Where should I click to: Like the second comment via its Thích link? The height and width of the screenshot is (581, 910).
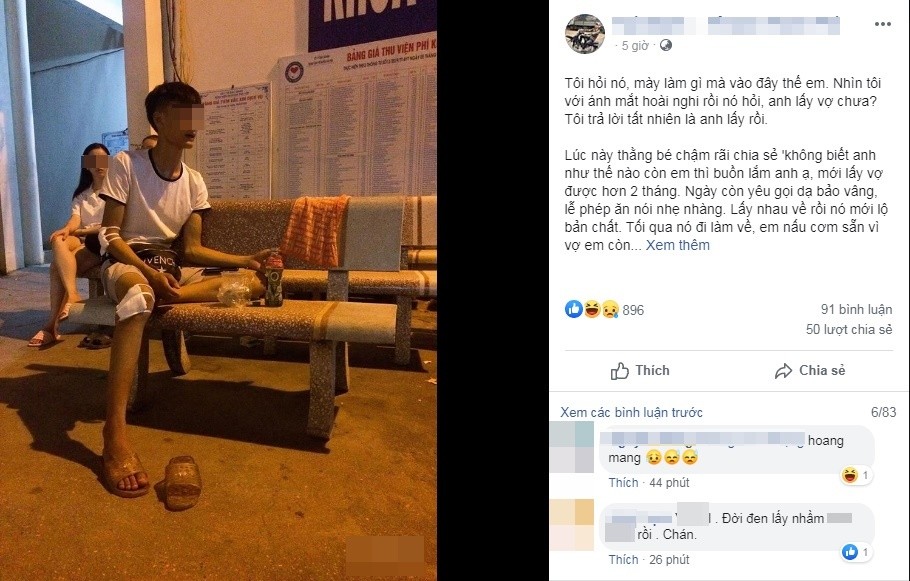pos(623,560)
